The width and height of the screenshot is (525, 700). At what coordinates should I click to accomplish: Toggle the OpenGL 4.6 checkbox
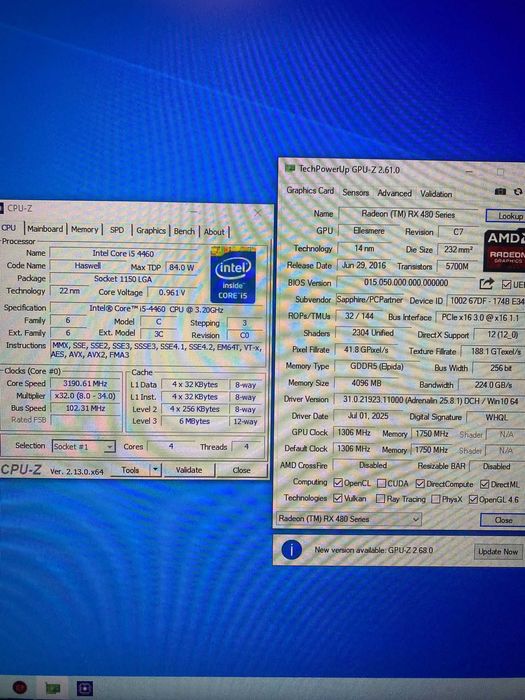tap(473, 500)
